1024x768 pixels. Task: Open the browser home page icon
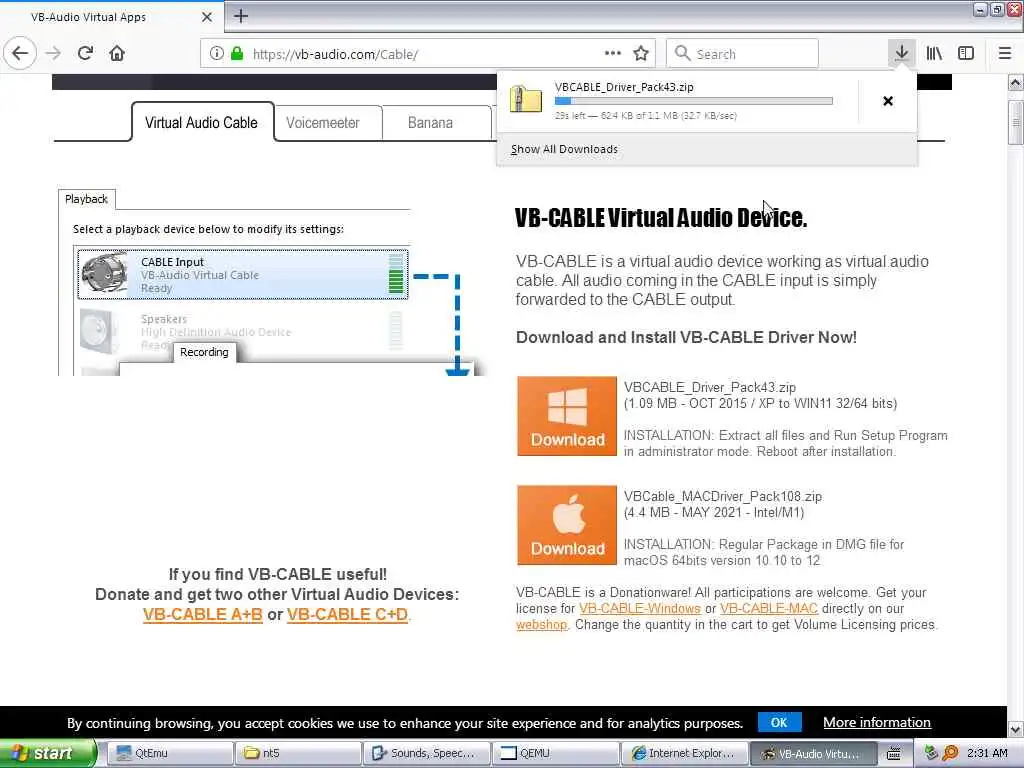pyautogui.click(x=117, y=53)
